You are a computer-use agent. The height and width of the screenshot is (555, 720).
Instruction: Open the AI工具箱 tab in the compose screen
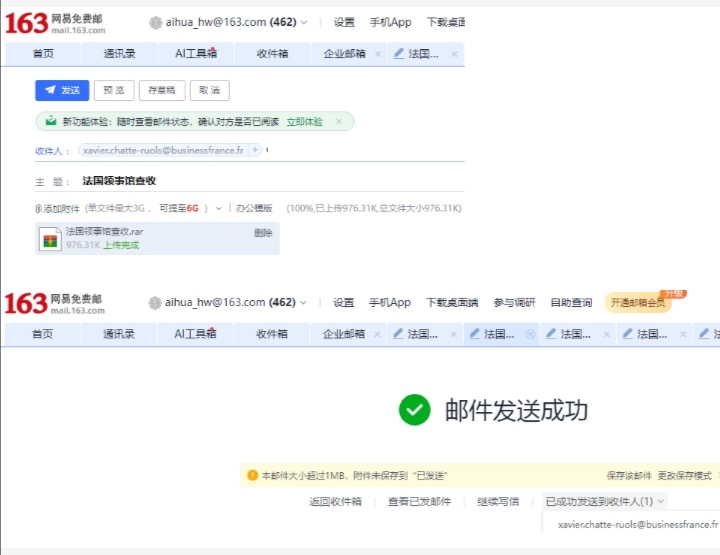point(196,54)
